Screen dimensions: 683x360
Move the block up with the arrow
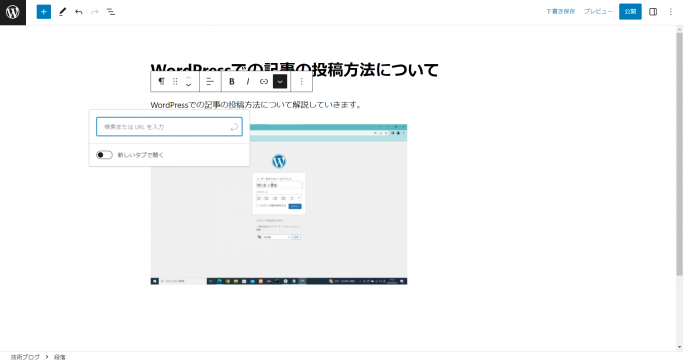click(x=189, y=78)
